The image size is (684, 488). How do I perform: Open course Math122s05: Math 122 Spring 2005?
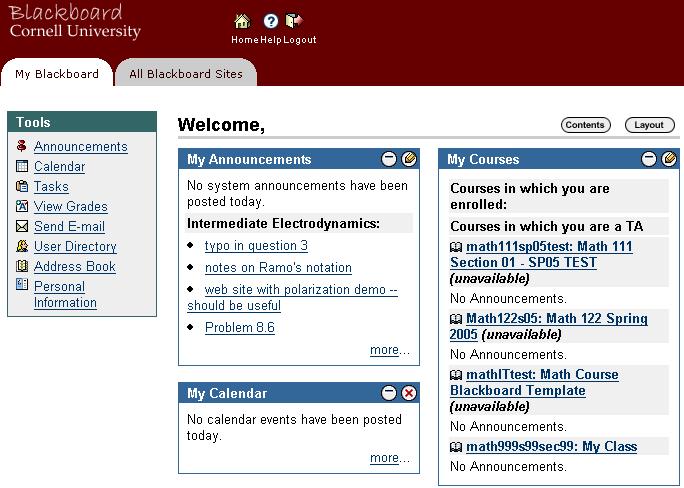pyautogui.click(x=549, y=327)
